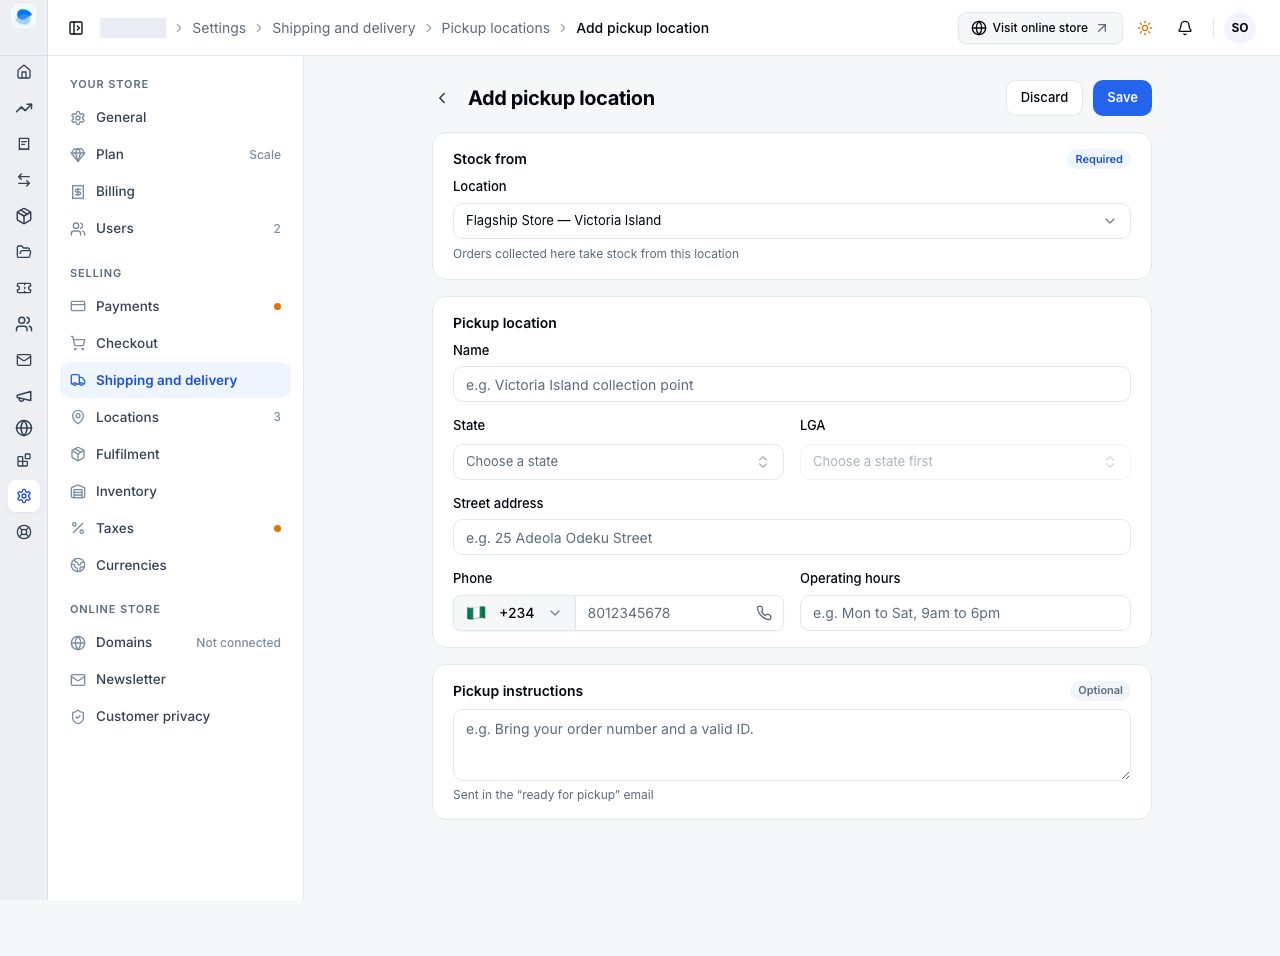Click the phone handset icon in the Phone field
This screenshot has width=1280, height=956.
pos(764,613)
